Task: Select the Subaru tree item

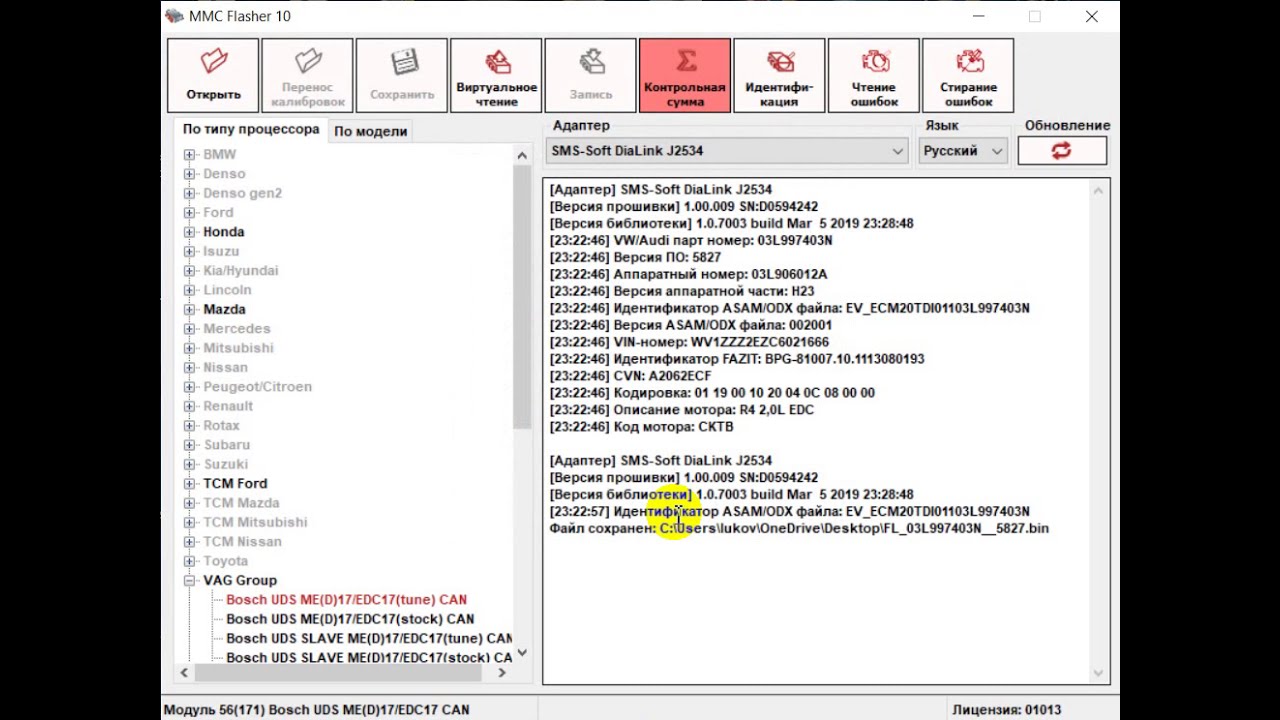Action: tap(226, 445)
